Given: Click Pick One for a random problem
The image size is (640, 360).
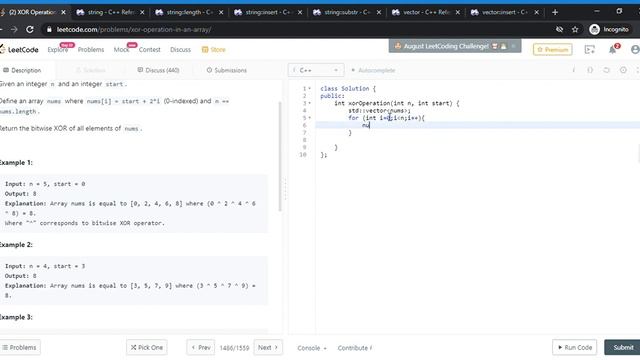Looking at the screenshot, I should [147, 347].
